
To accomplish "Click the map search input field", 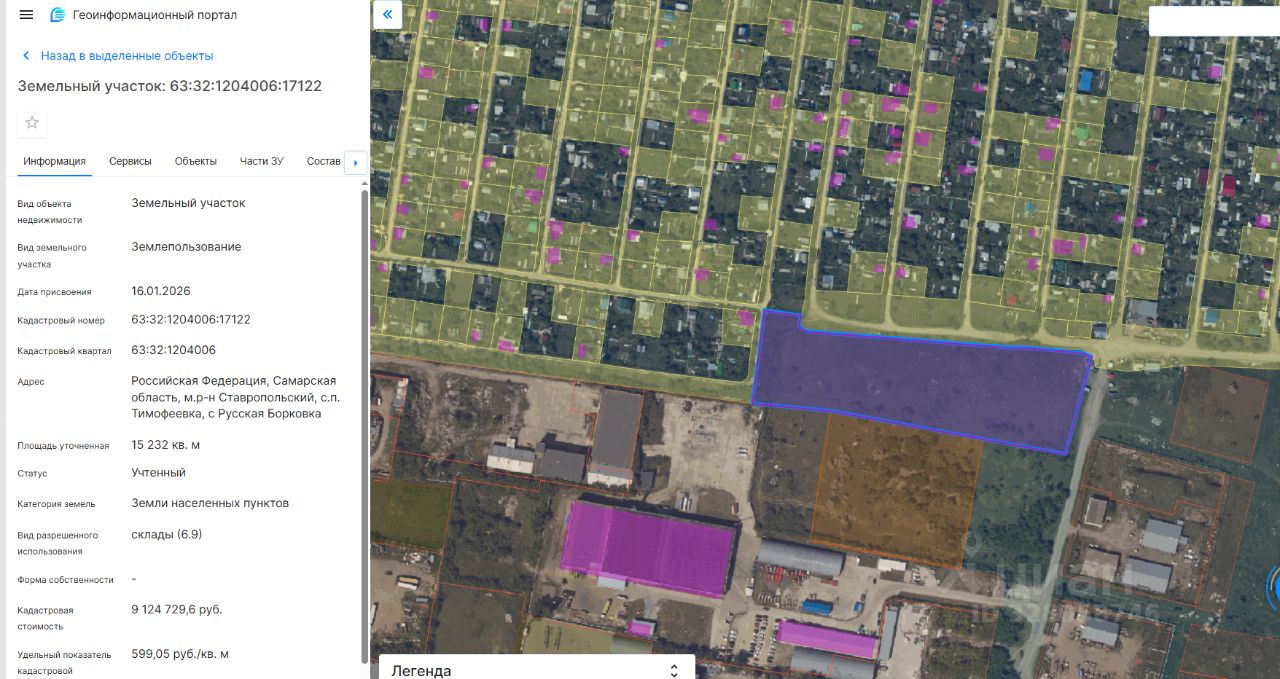I will [1214, 22].
